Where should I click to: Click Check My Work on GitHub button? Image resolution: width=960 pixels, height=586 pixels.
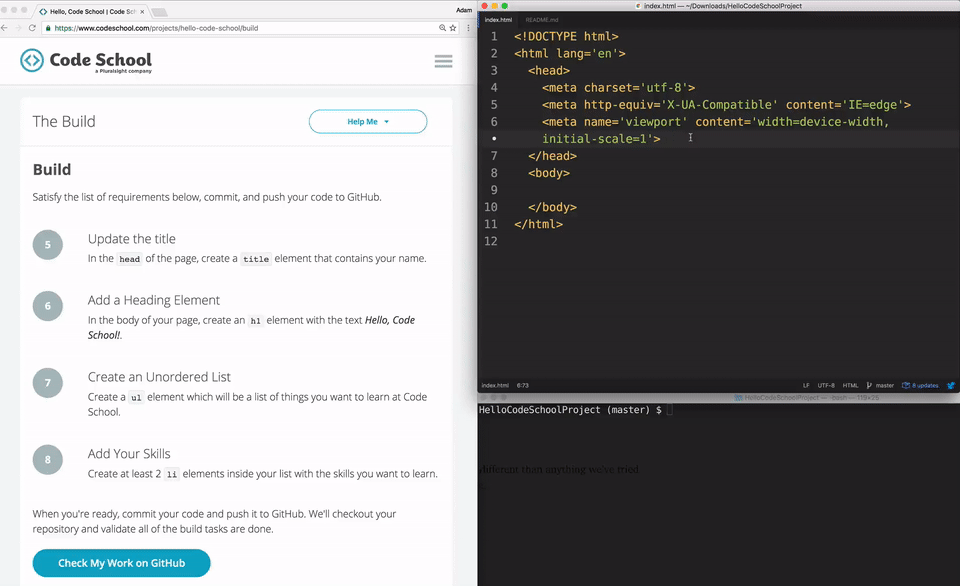pyautogui.click(x=121, y=563)
